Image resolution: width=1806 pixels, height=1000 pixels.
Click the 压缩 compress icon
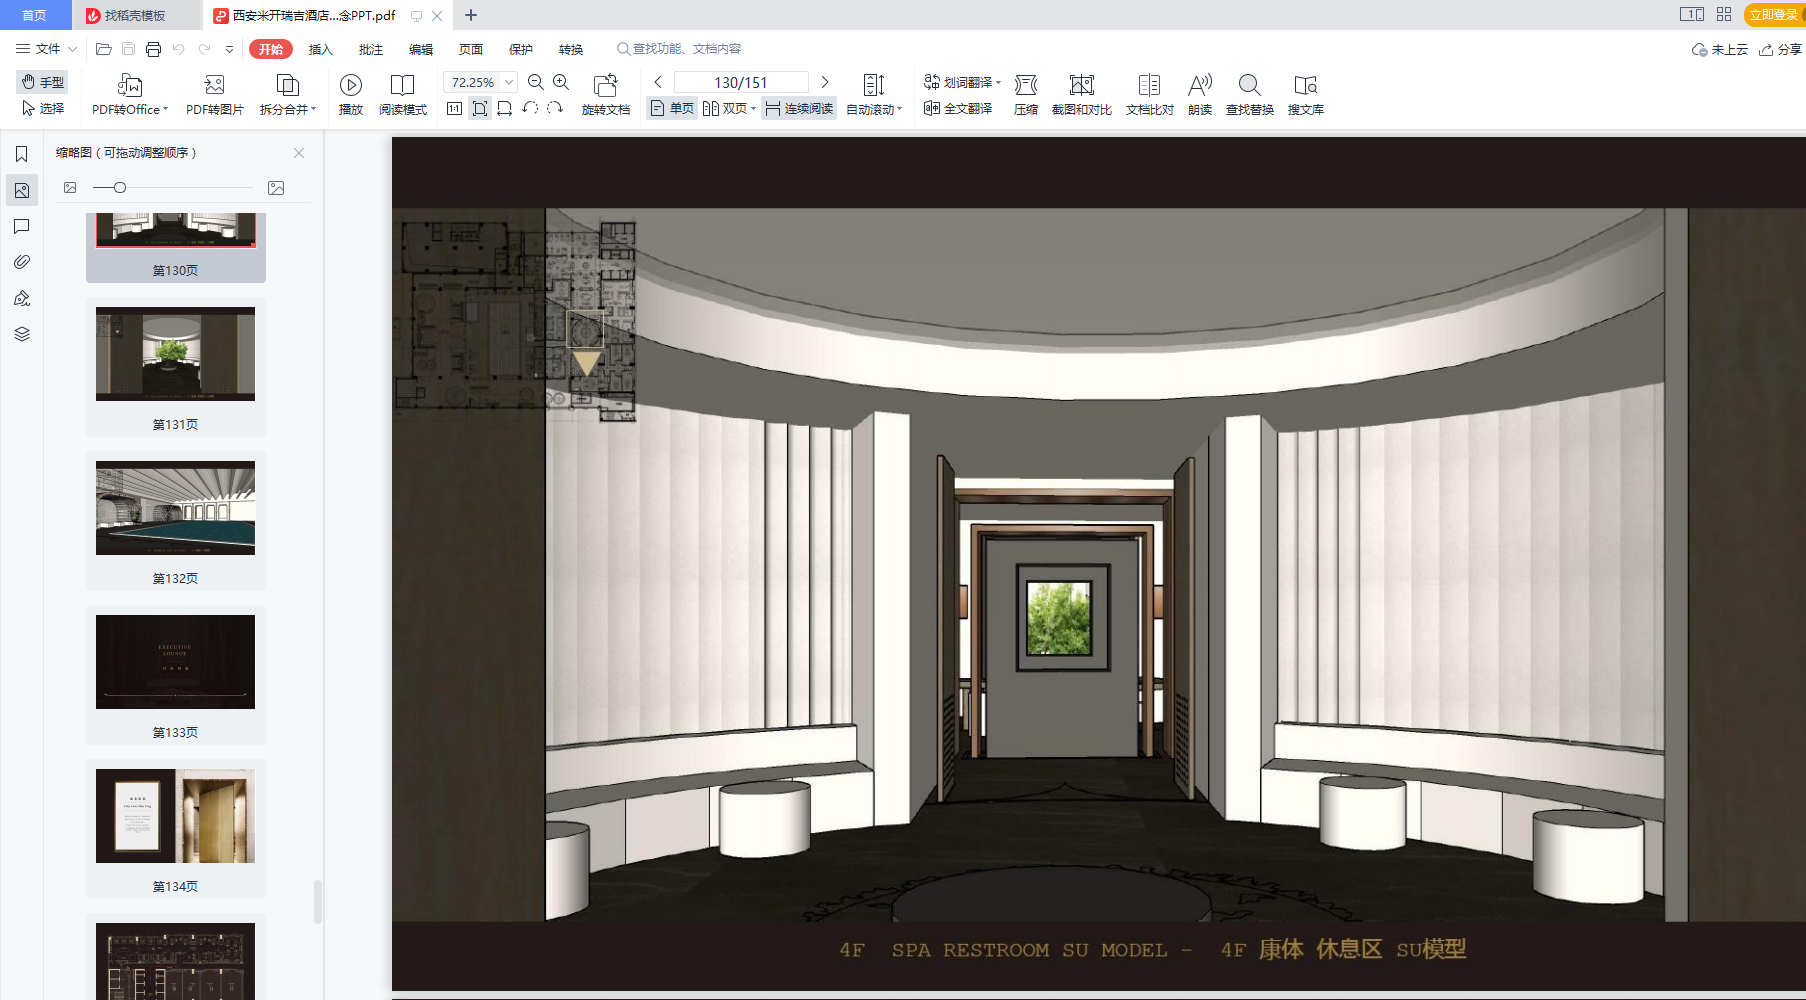pyautogui.click(x=1025, y=86)
